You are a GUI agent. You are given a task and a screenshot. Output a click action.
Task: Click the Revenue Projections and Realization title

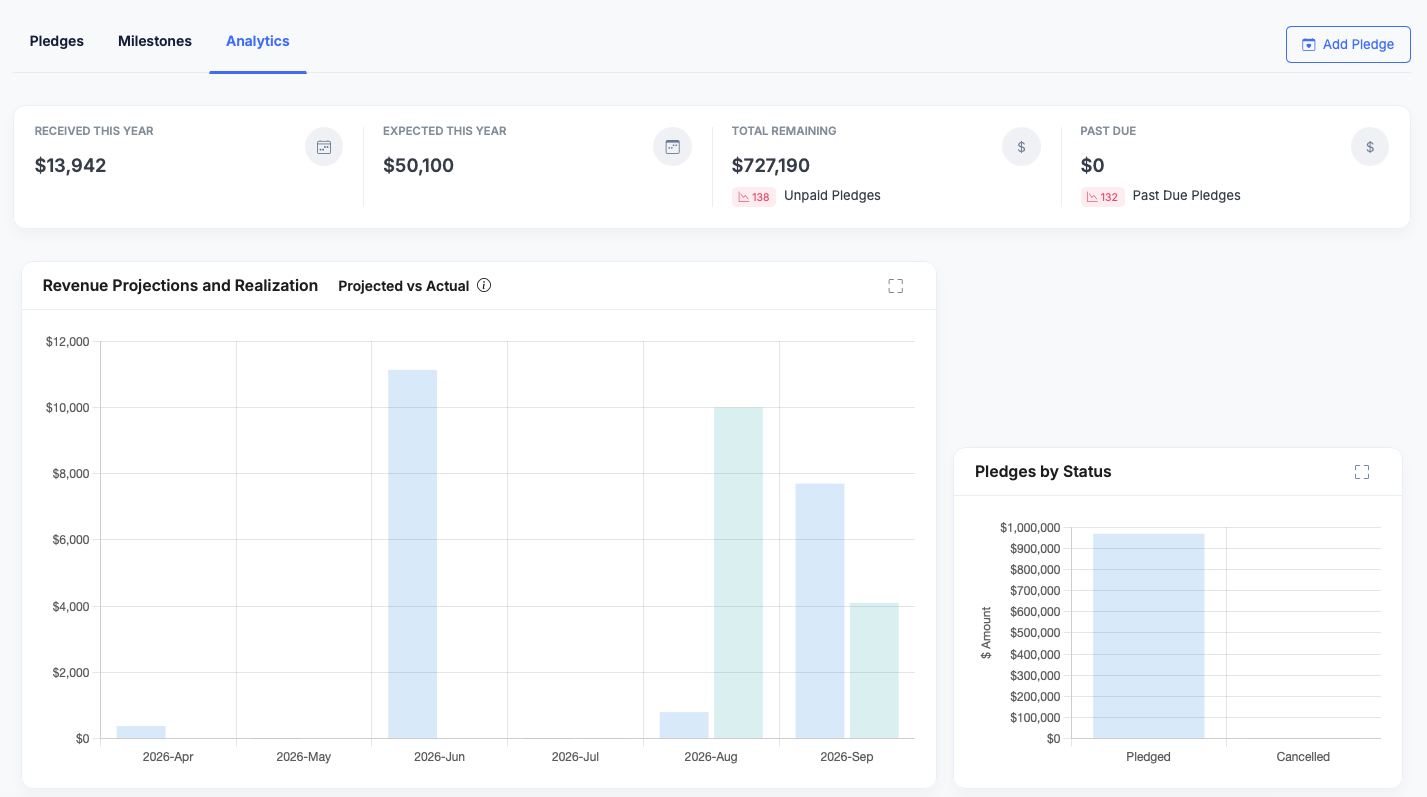[180, 286]
